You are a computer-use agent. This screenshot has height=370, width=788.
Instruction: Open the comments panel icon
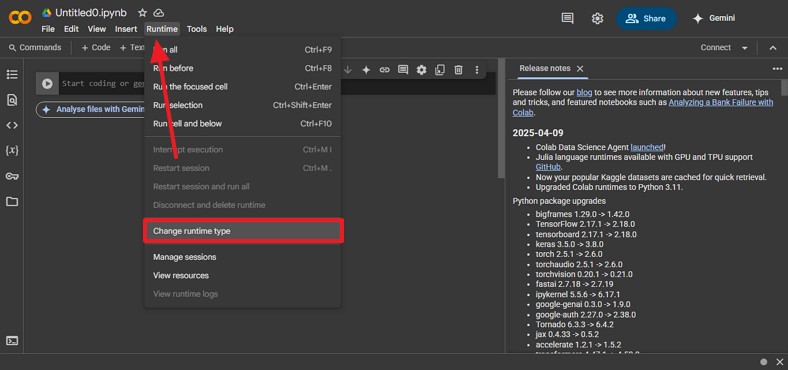coord(567,18)
